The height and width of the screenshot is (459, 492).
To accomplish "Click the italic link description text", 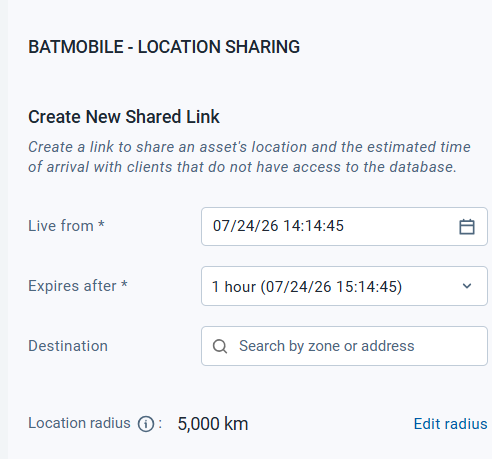I will pos(249,157).
